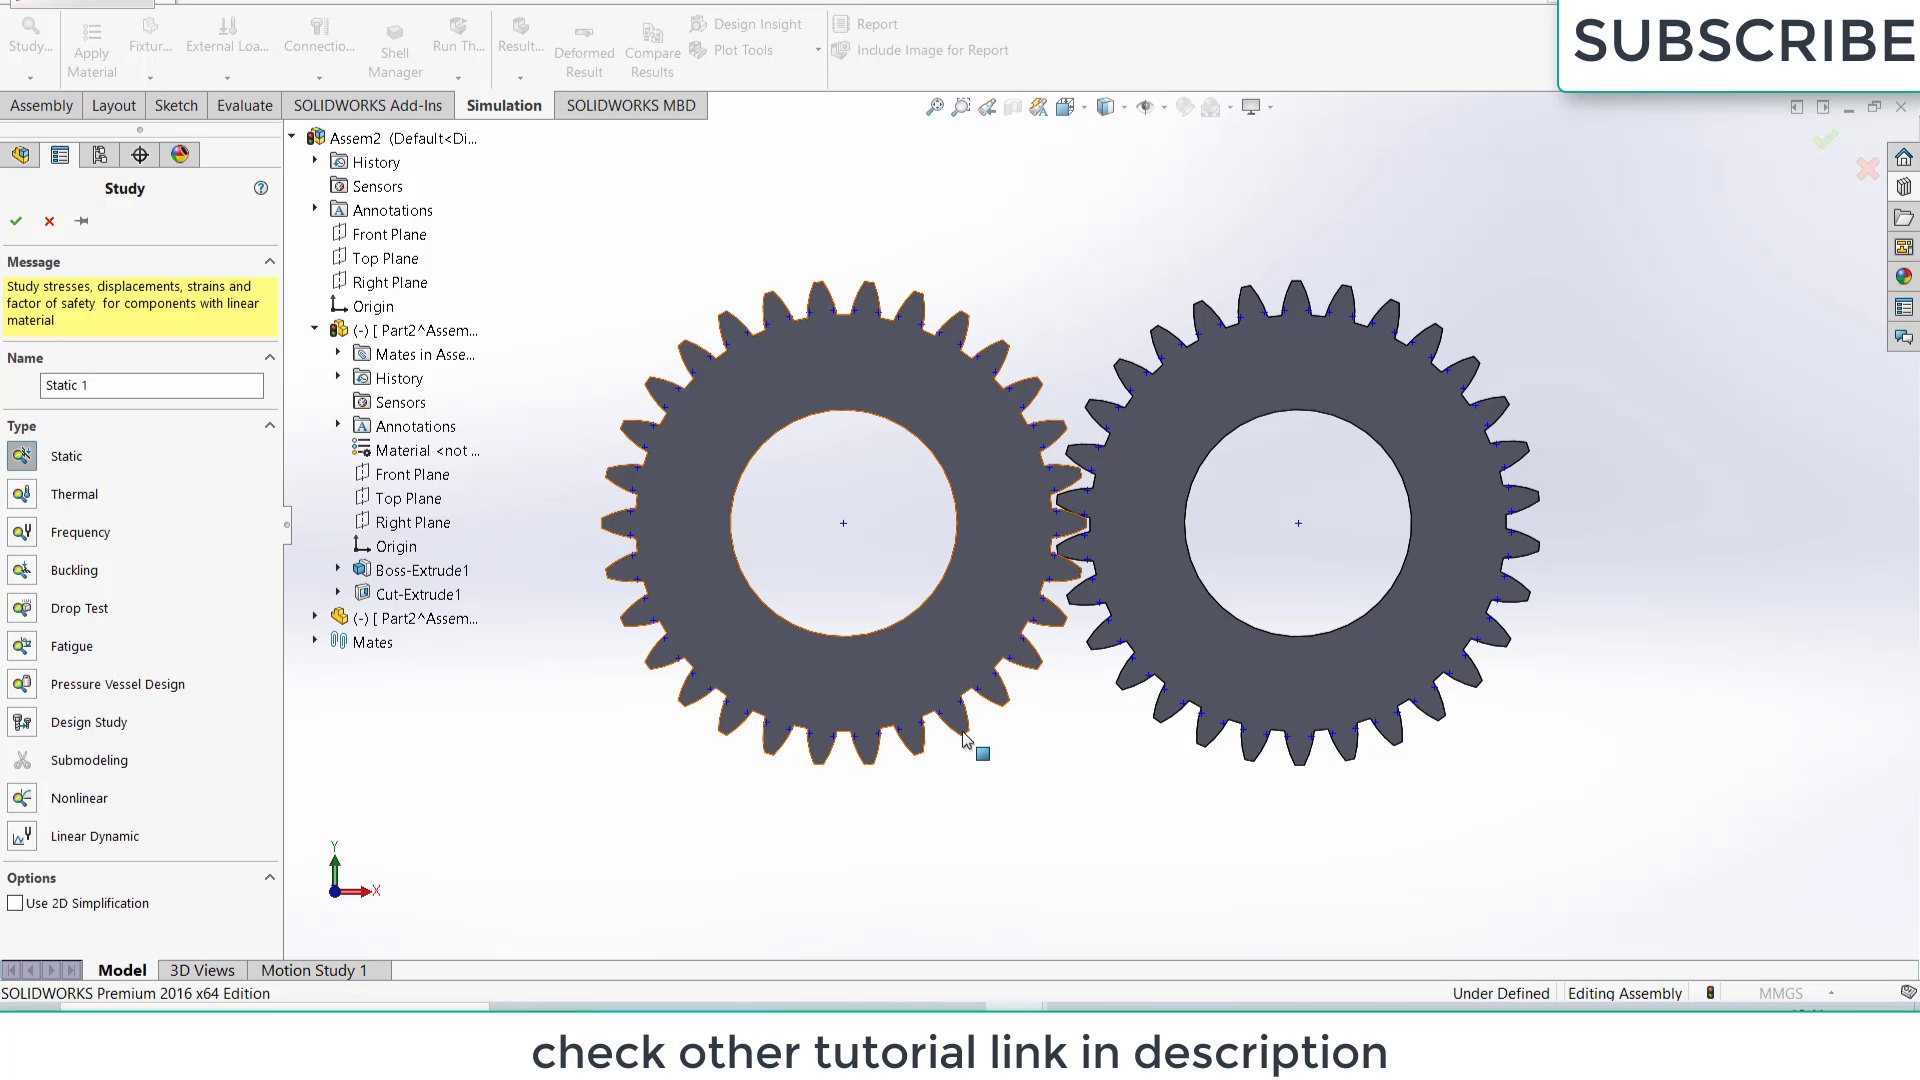Switch to the DisplayManager colored sphere tab
1920x1080 pixels.
(x=180, y=154)
